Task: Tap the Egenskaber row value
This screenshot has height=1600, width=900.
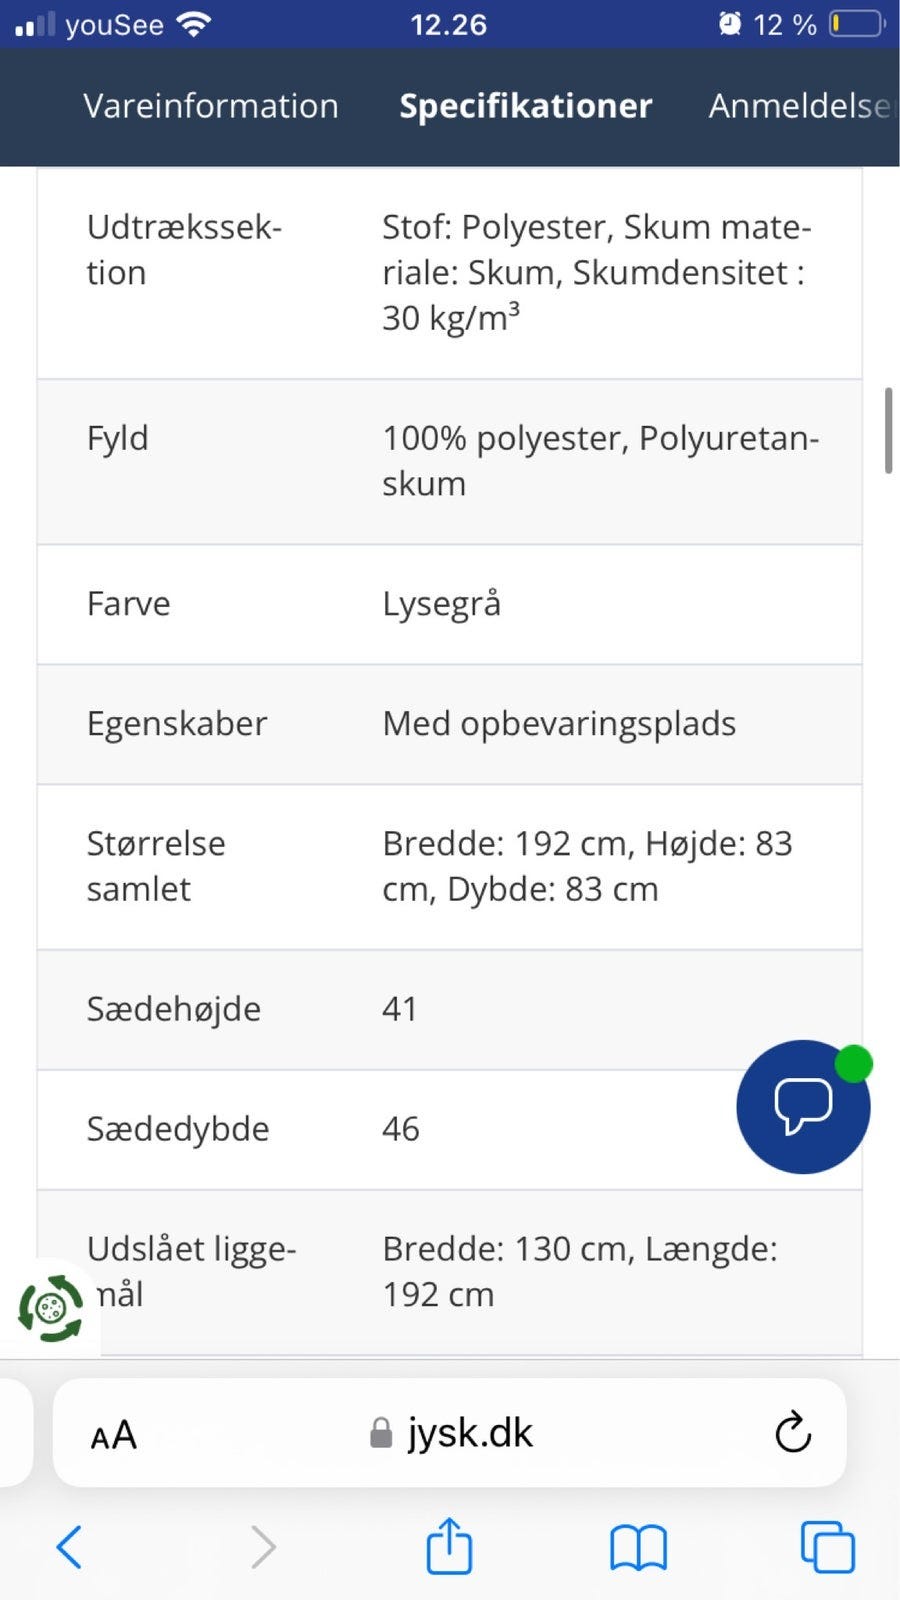Action: click(558, 724)
